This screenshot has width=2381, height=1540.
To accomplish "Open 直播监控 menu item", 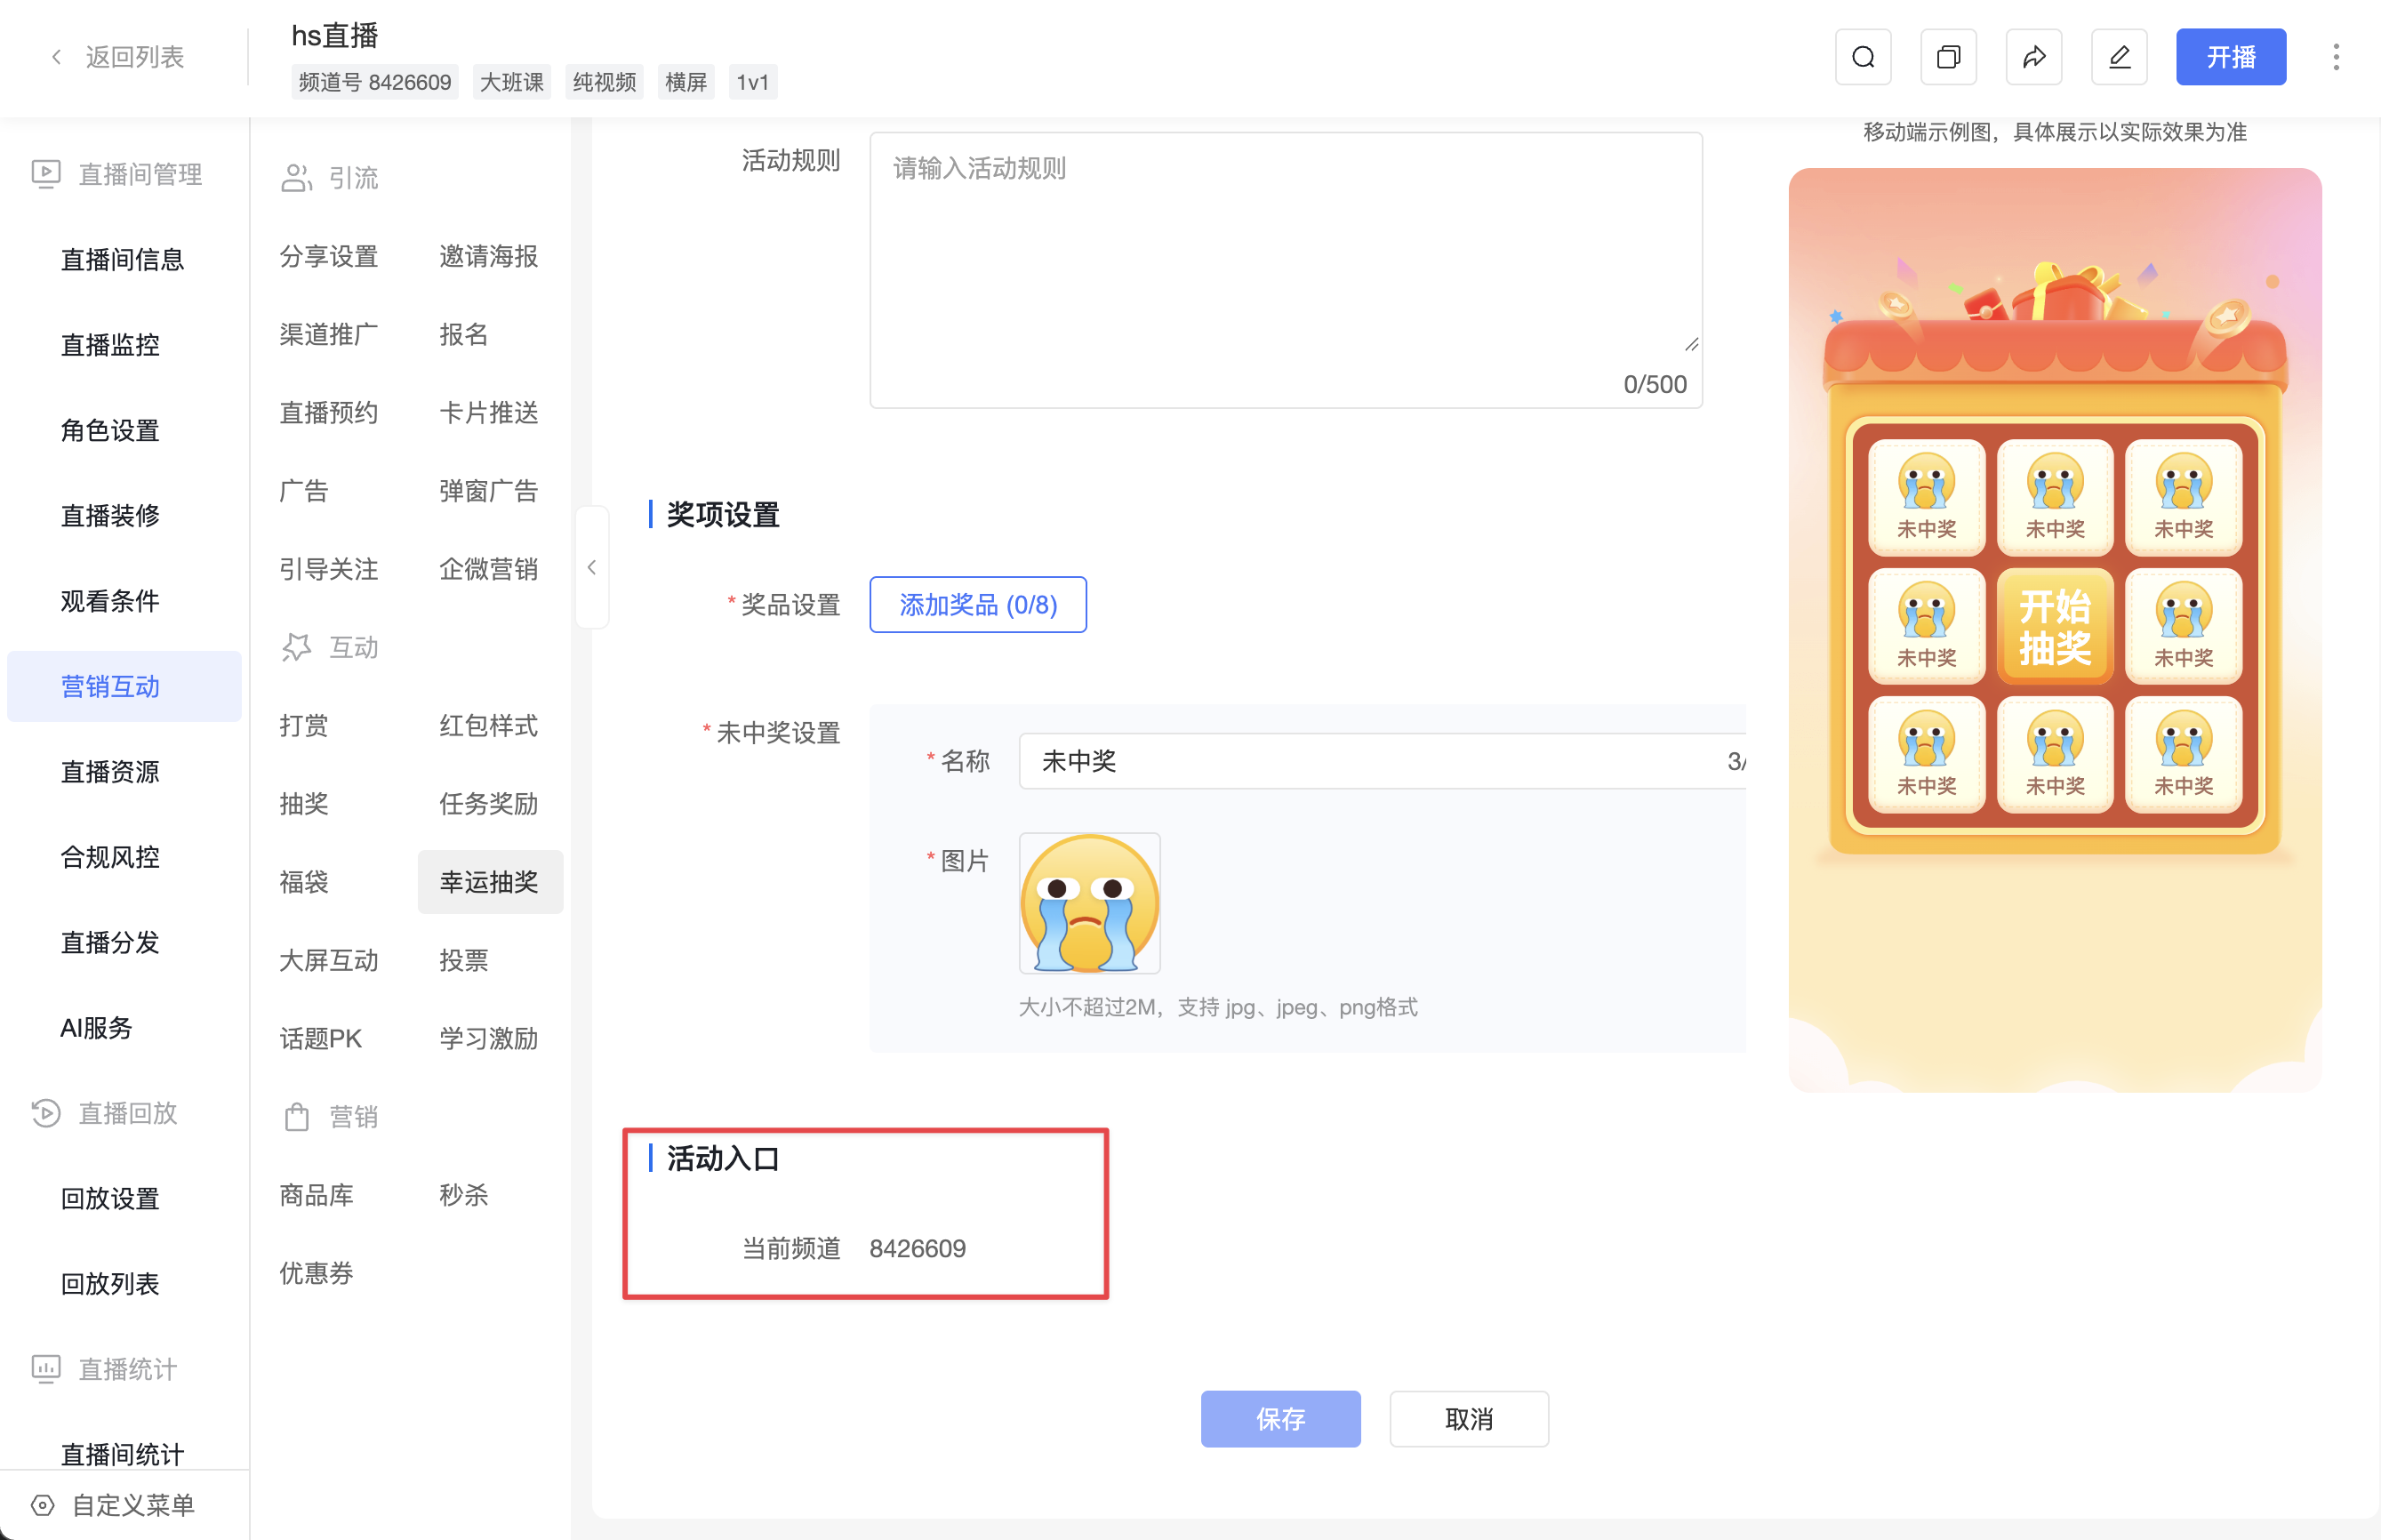I will click(111, 345).
